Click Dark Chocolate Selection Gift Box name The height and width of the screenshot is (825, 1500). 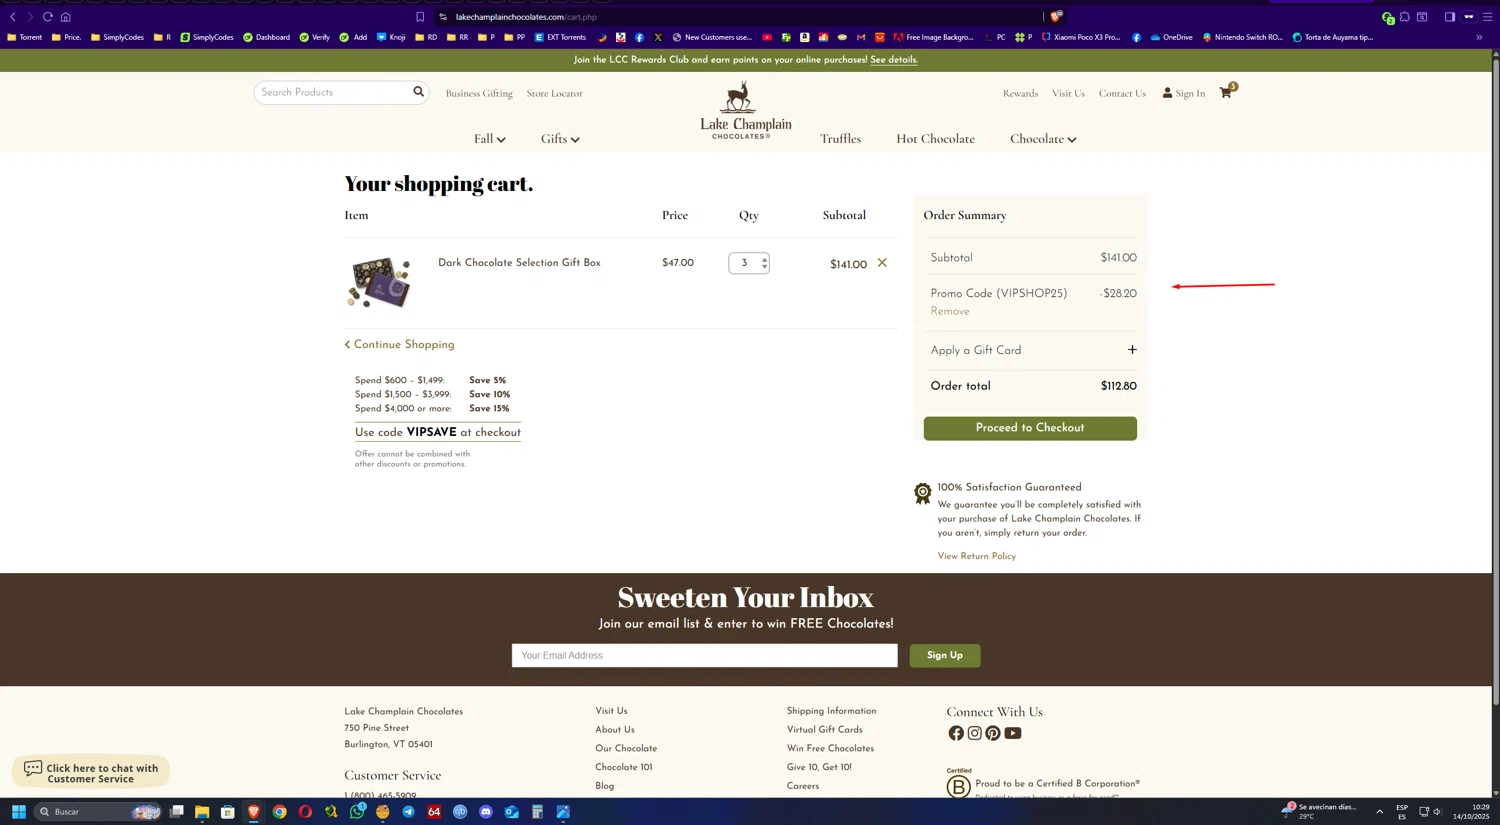click(519, 263)
